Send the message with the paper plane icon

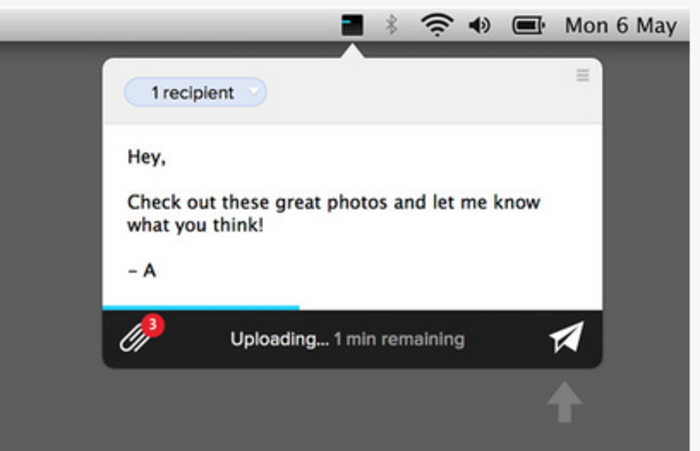point(565,339)
